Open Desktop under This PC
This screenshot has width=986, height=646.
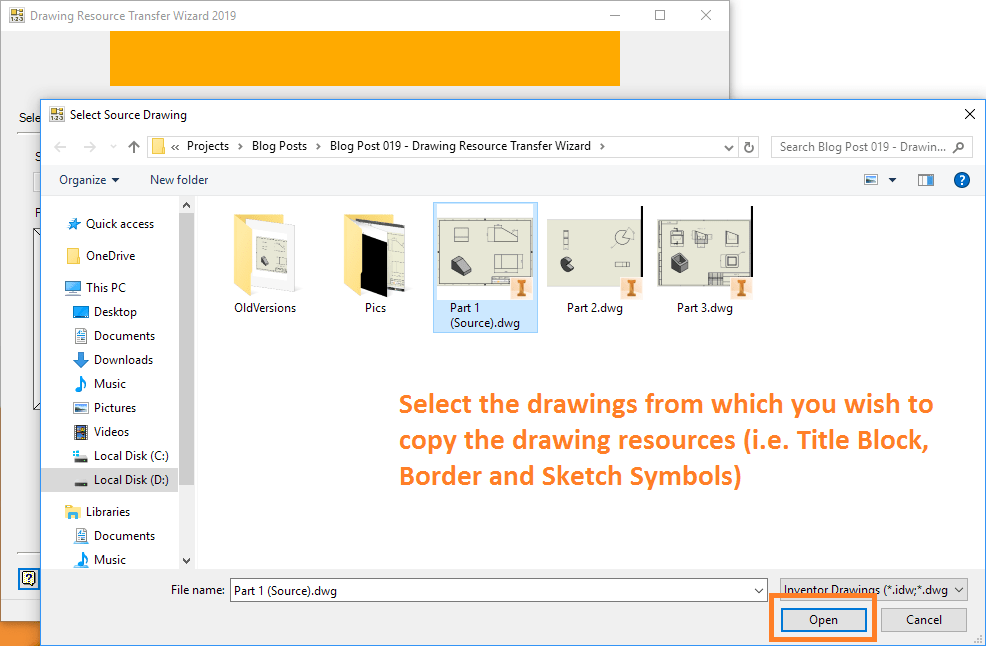pos(115,312)
